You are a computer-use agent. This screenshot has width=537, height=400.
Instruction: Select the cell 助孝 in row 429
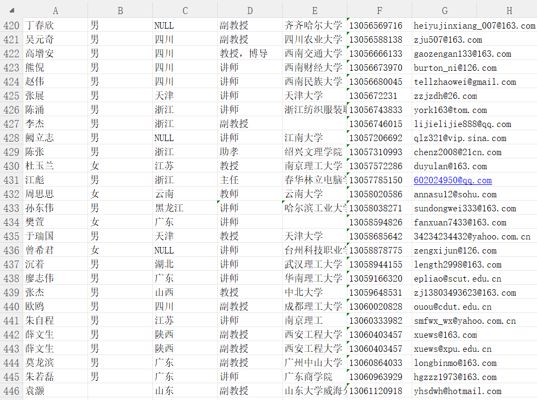(x=229, y=152)
